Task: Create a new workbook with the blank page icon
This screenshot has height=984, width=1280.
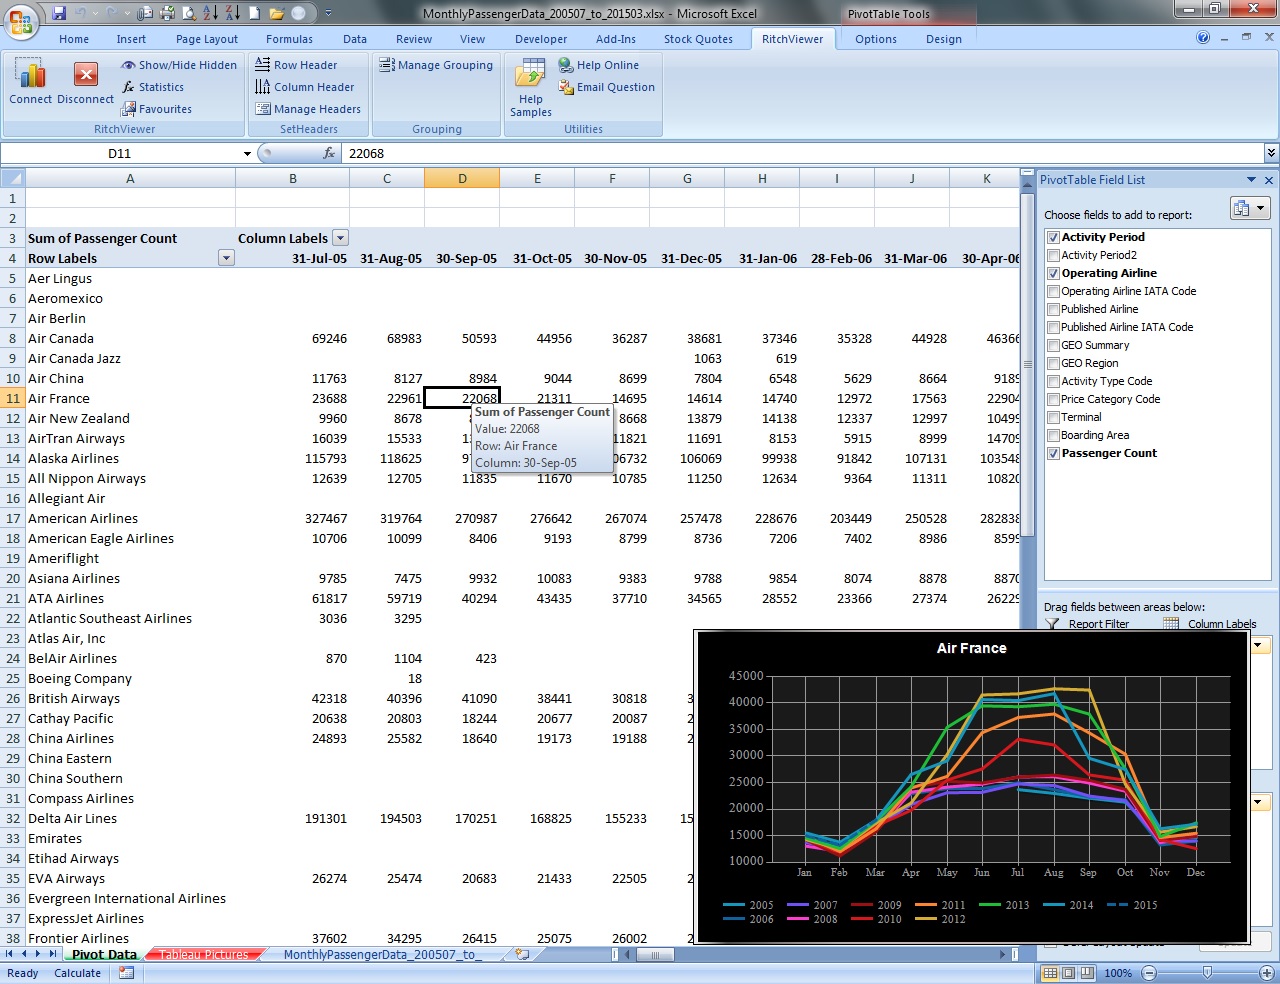Action: (254, 13)
